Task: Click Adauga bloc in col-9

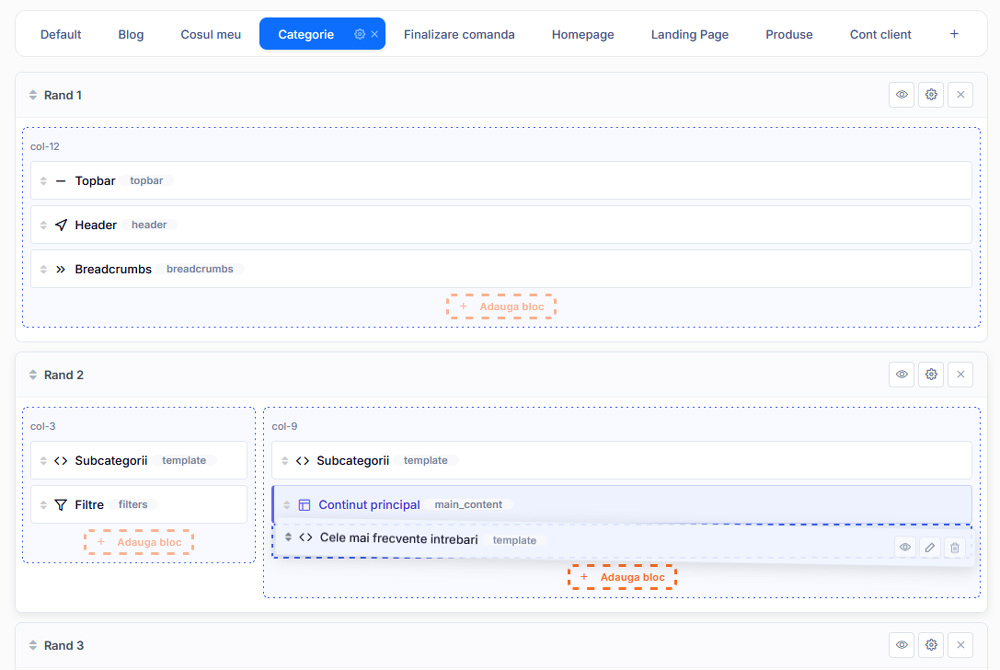Action: [x=622, y=577]
